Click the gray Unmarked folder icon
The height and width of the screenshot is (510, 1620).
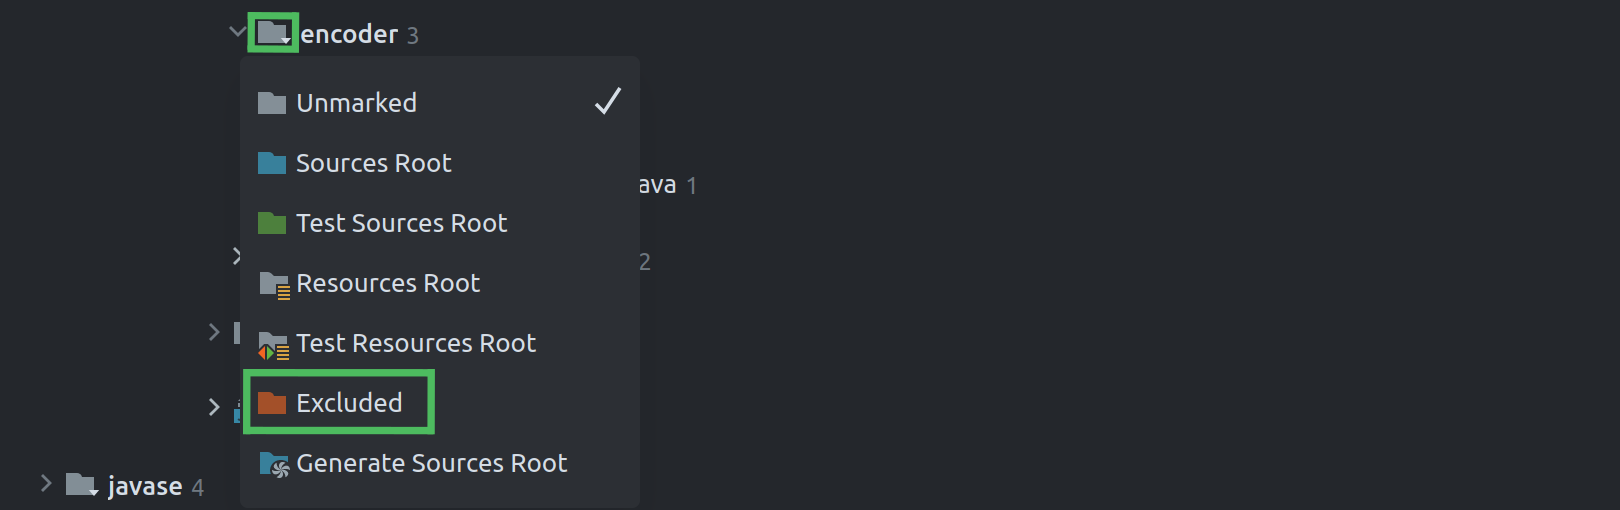pos(272,103)
